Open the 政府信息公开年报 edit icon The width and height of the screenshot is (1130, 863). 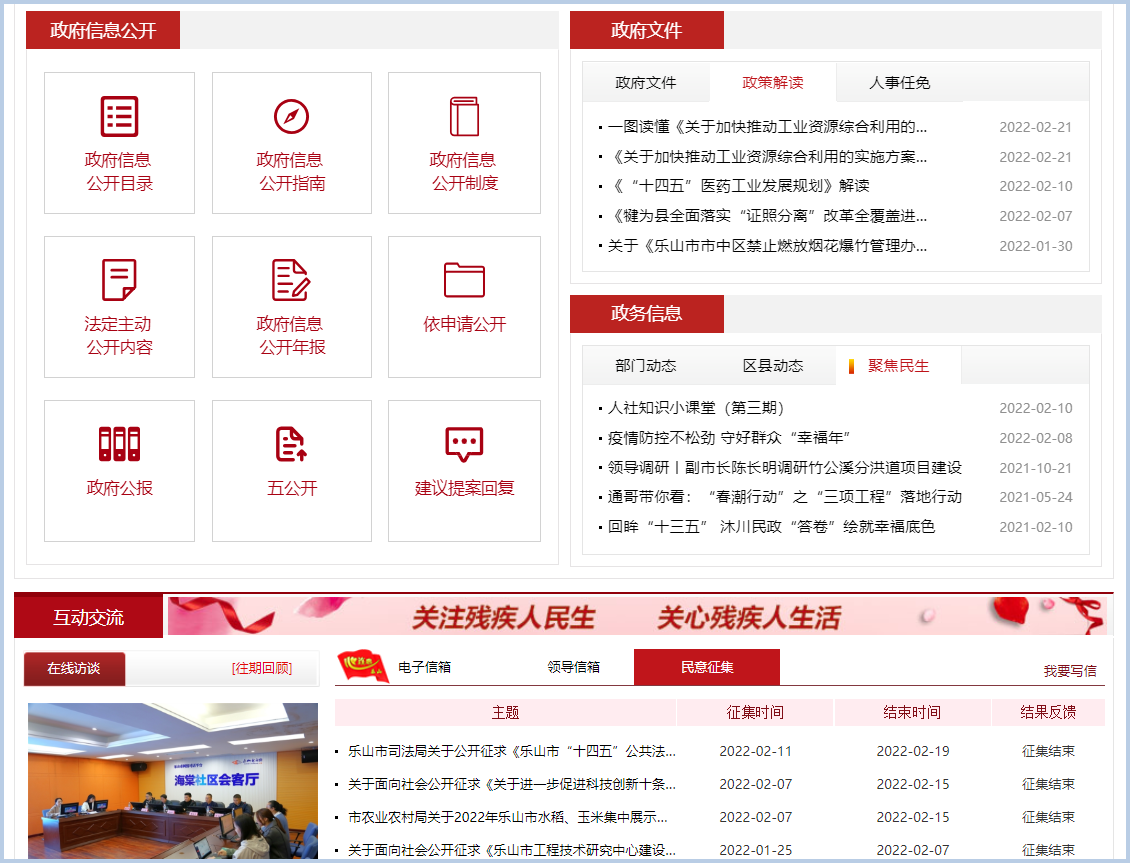click(x=291, y=280)
